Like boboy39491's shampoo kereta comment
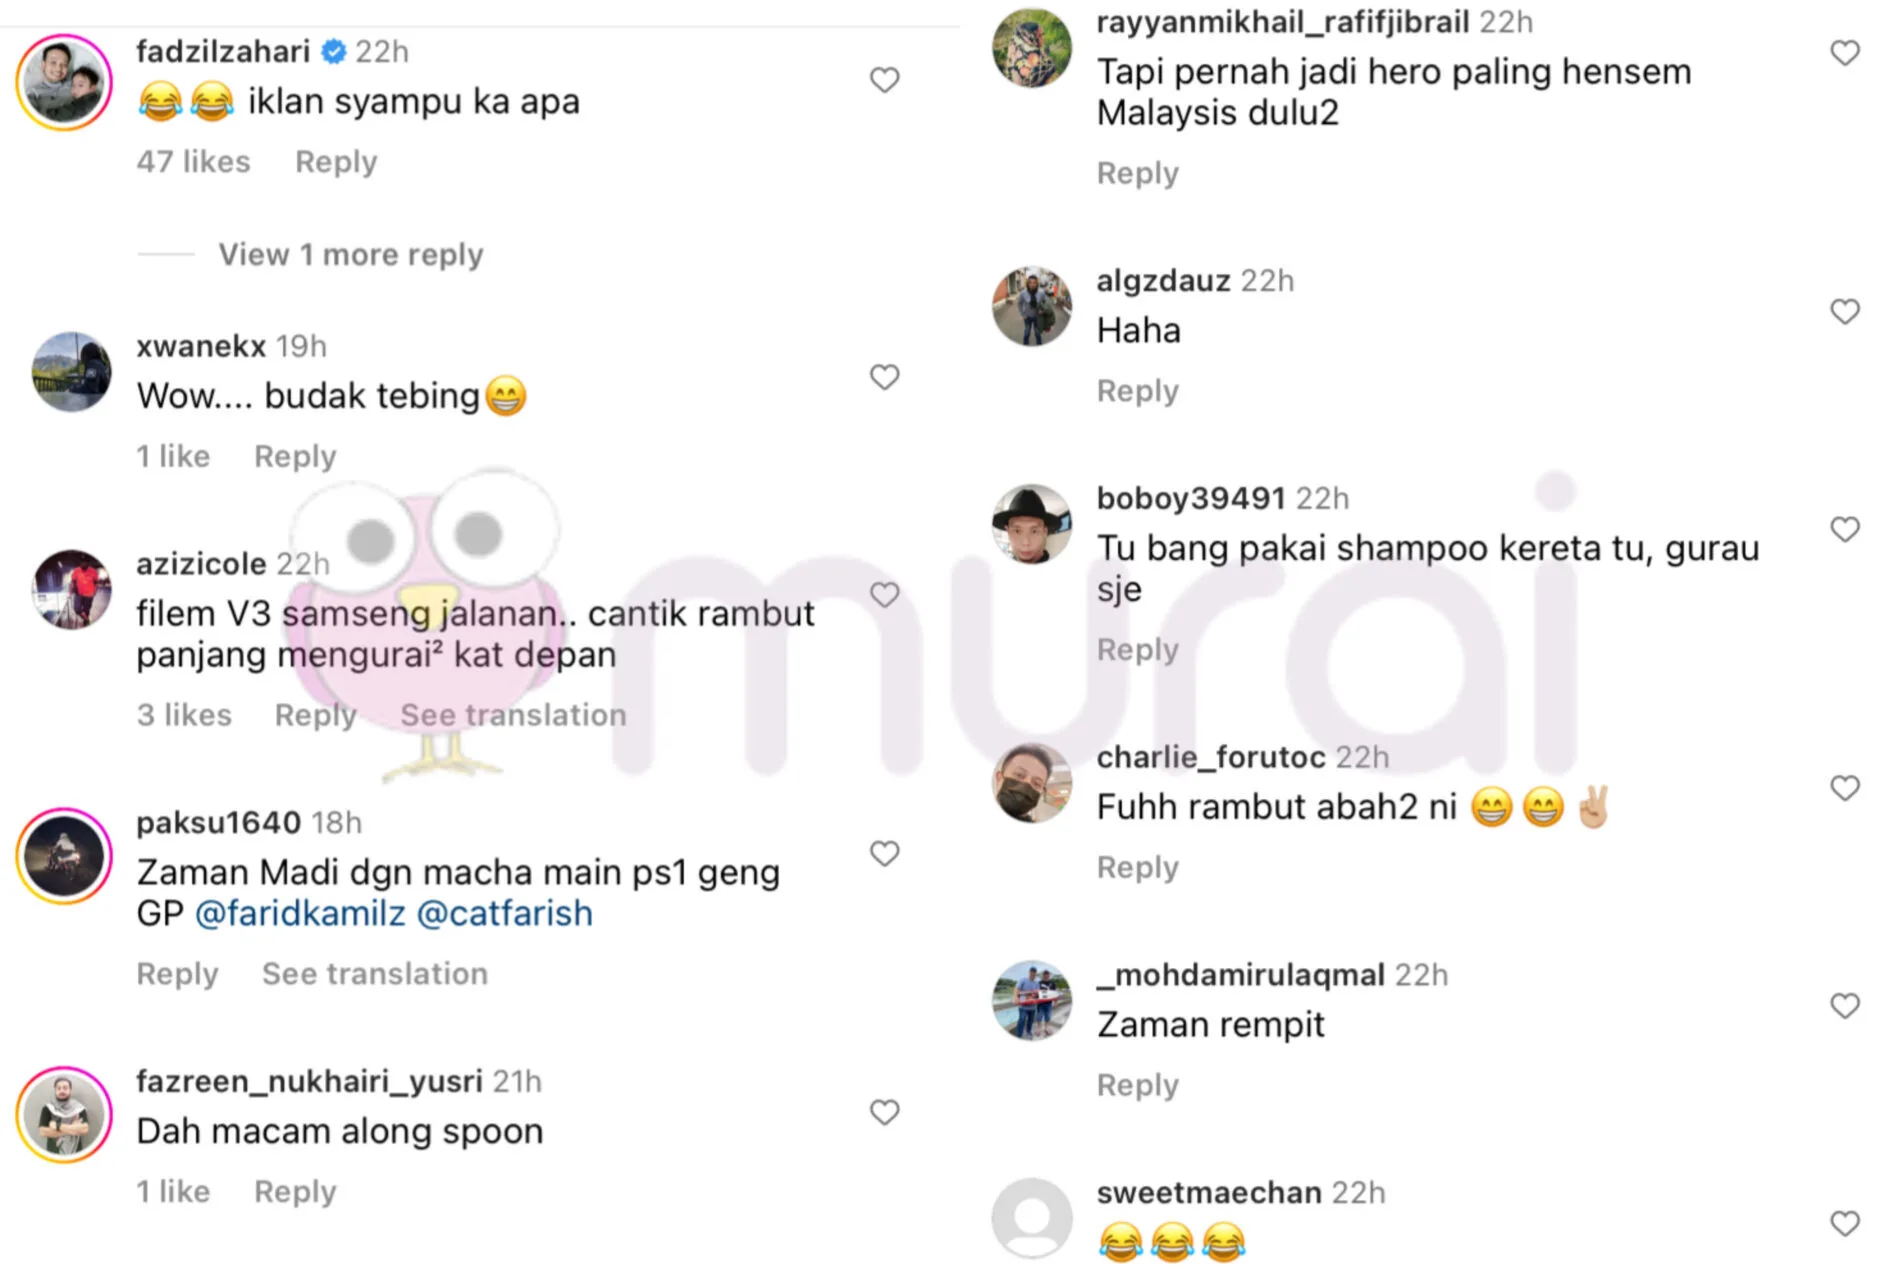Screen dimensions: 1900x1280 pyautogui.click(x=1845, y=529)
